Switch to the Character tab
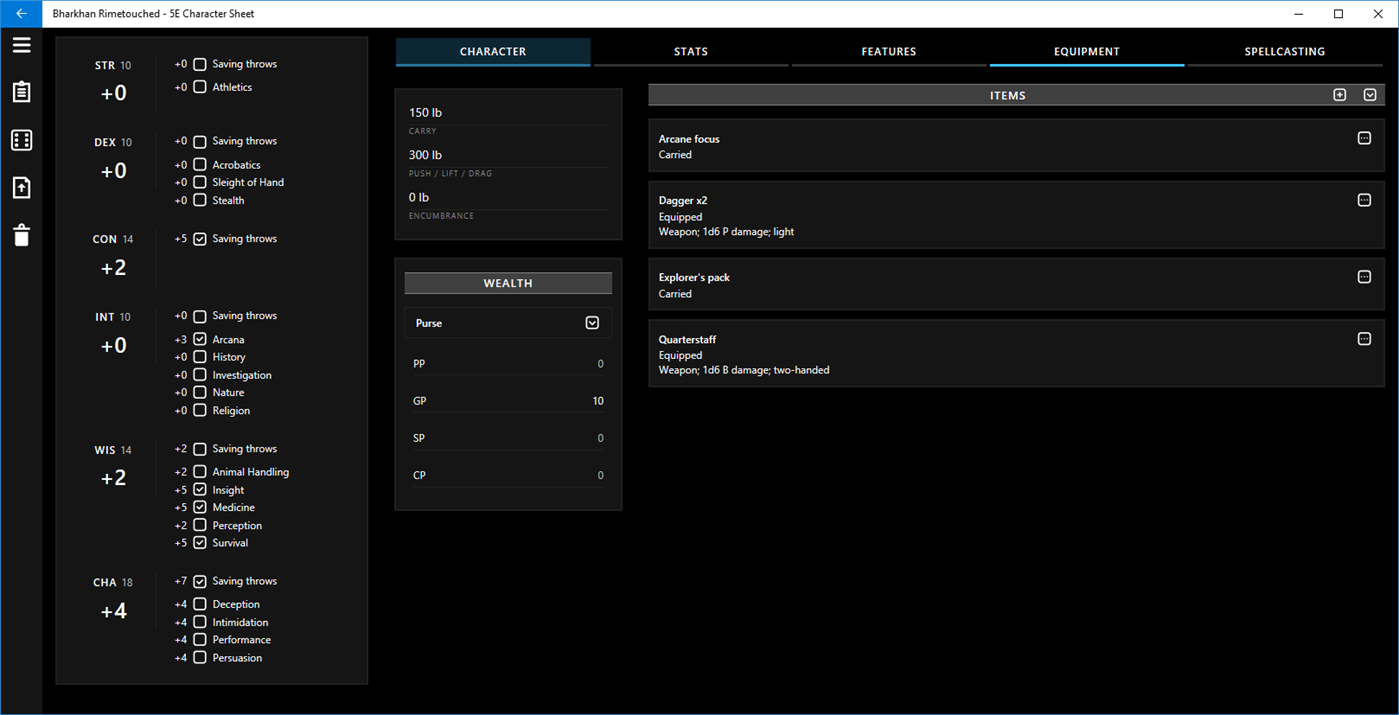This screenshot has width=1399, height=715. click(x=493, y=52)
